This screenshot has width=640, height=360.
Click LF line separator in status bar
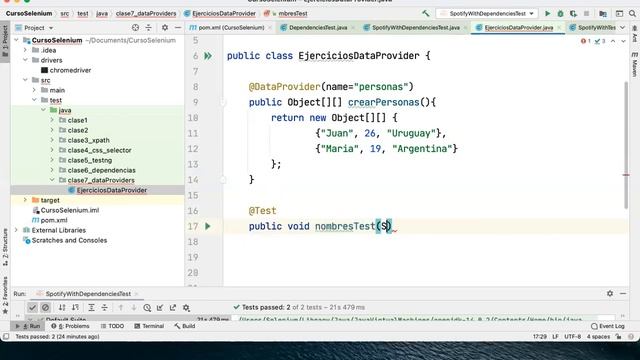coord(555,336)
